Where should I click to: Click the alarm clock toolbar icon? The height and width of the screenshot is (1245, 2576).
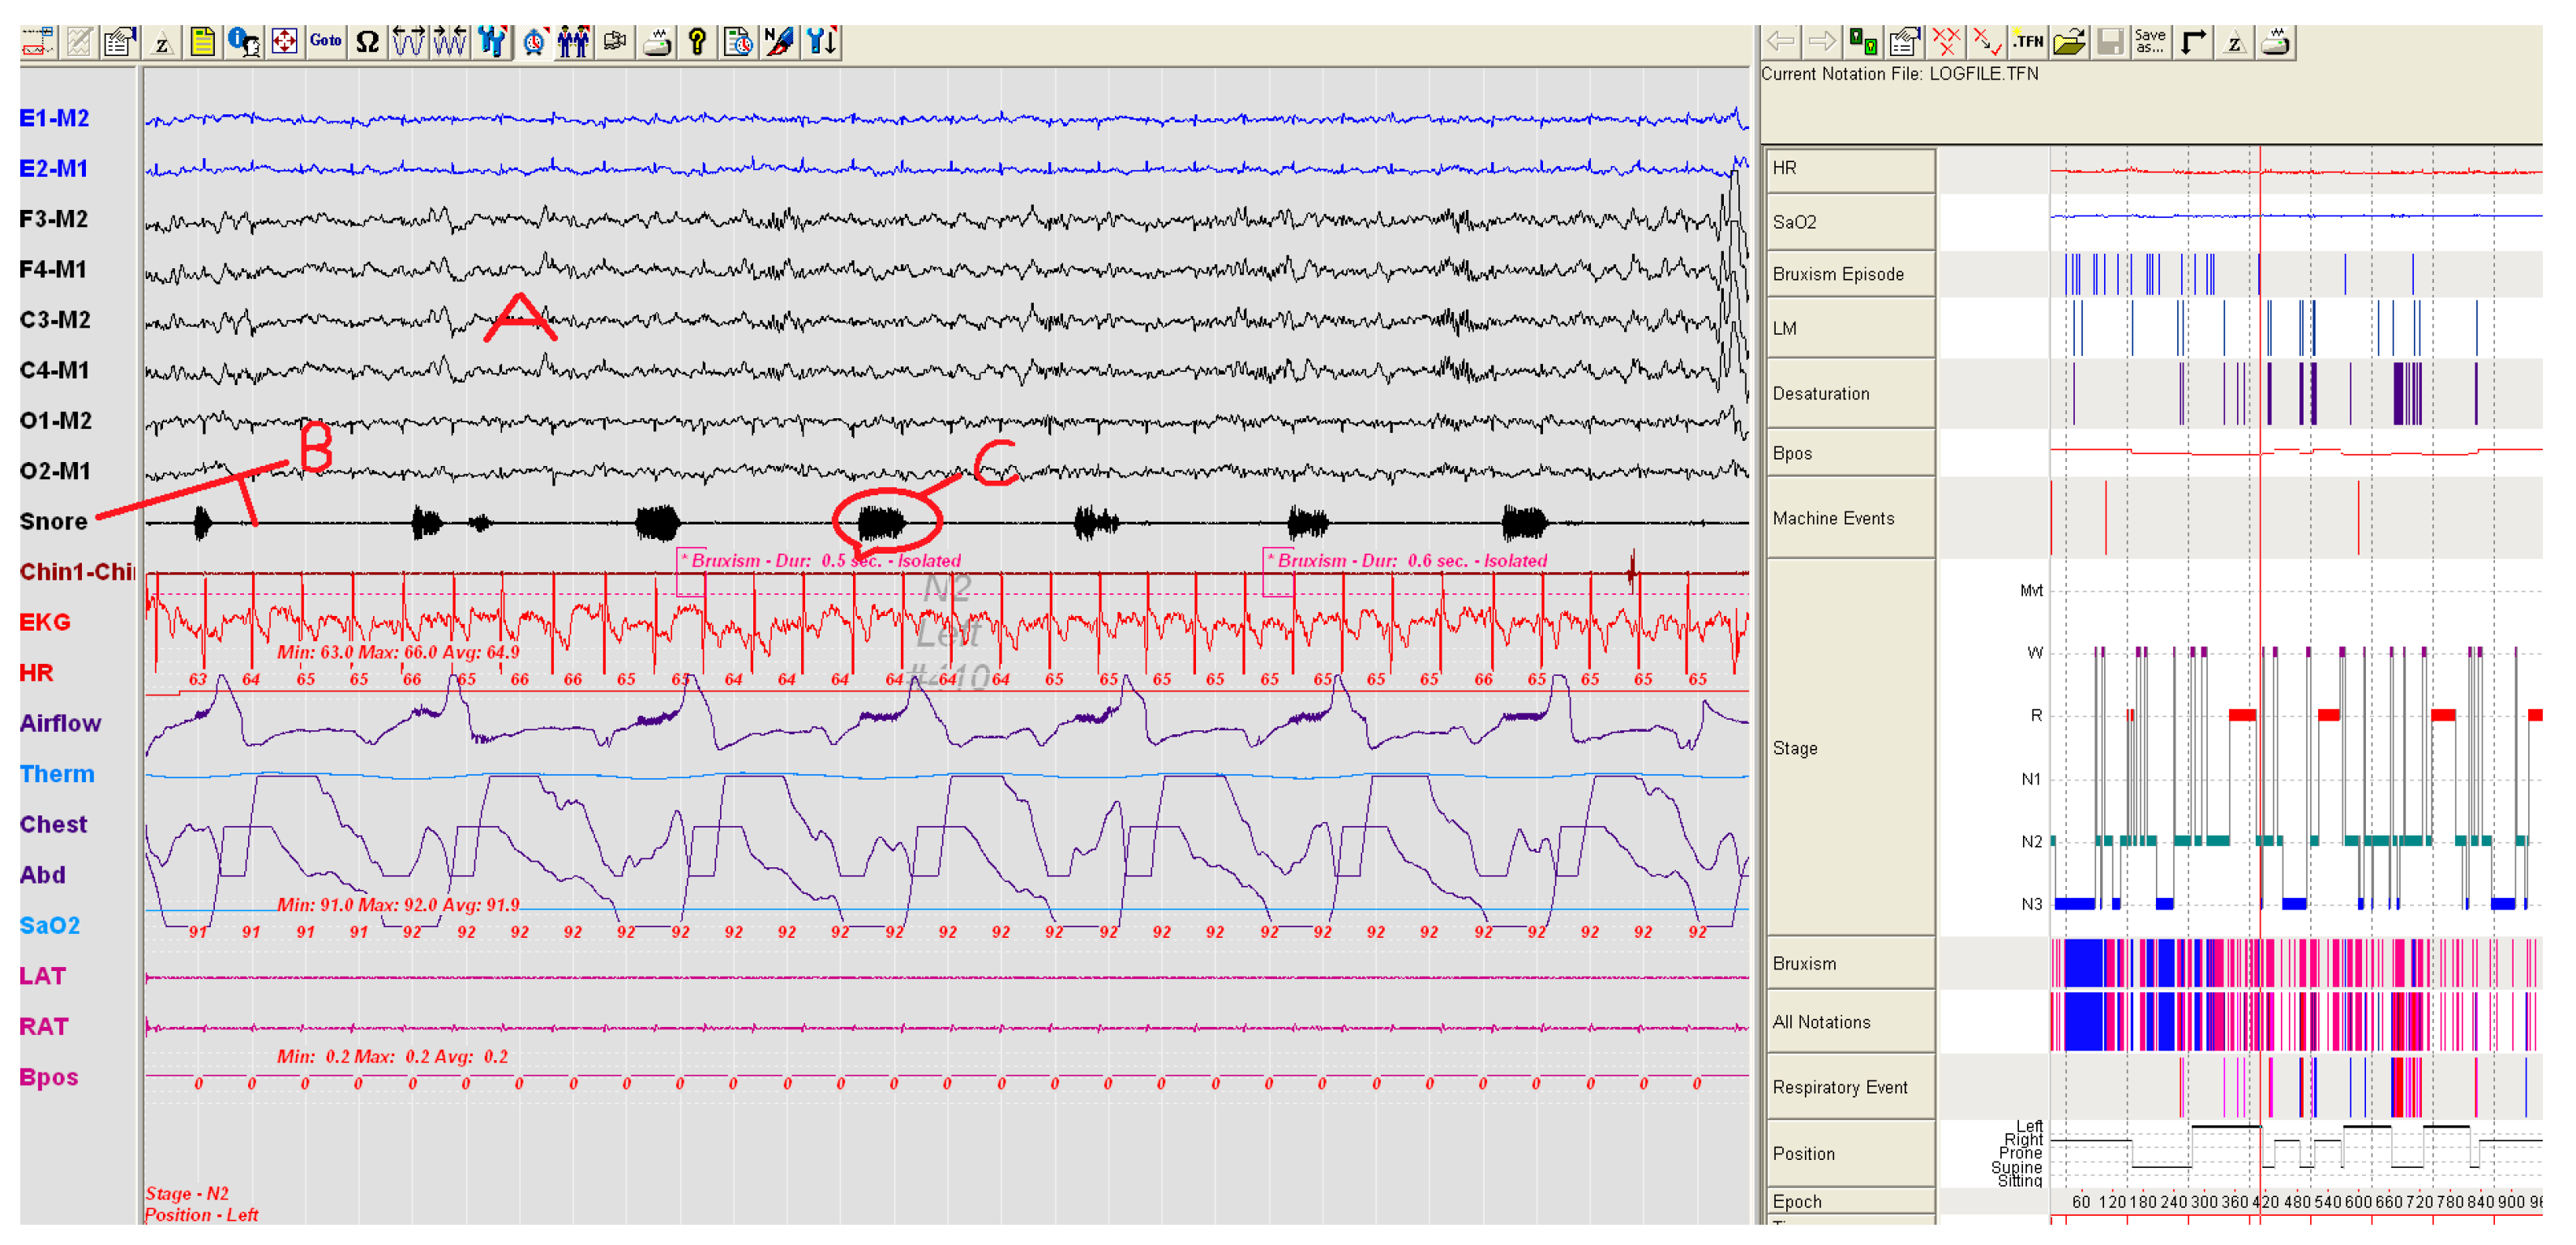(x=534, y=41)
